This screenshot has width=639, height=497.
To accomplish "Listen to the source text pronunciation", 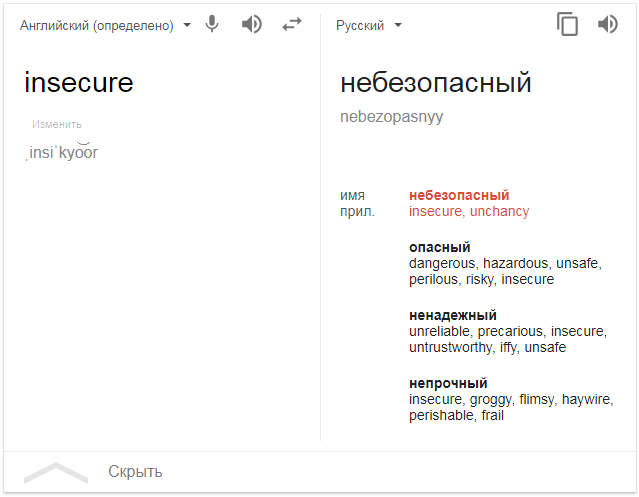I will pos(252,25).
